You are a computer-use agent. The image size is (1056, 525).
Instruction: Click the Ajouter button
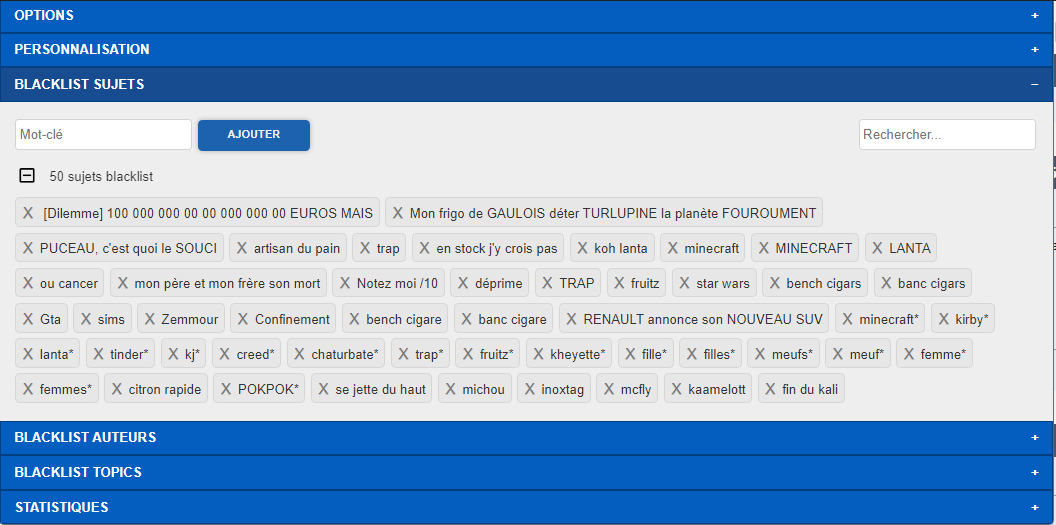pyautogui.click(x=254, y=135)
